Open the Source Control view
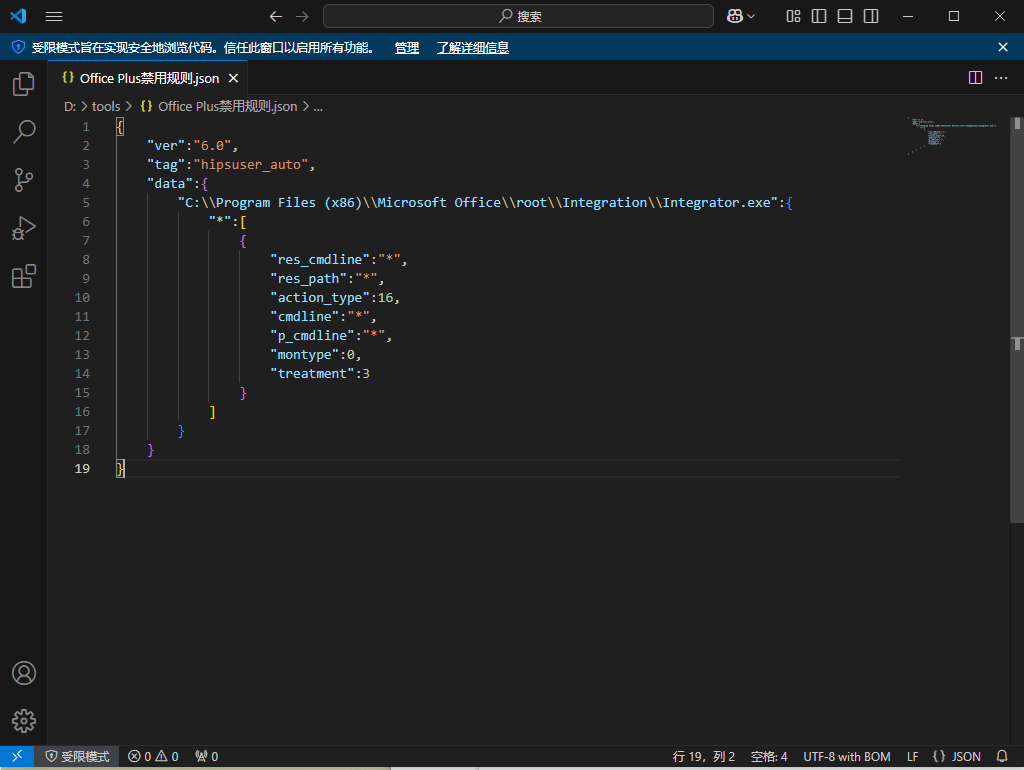Viewport: 1024px width, 770px height. coord(24,180)
